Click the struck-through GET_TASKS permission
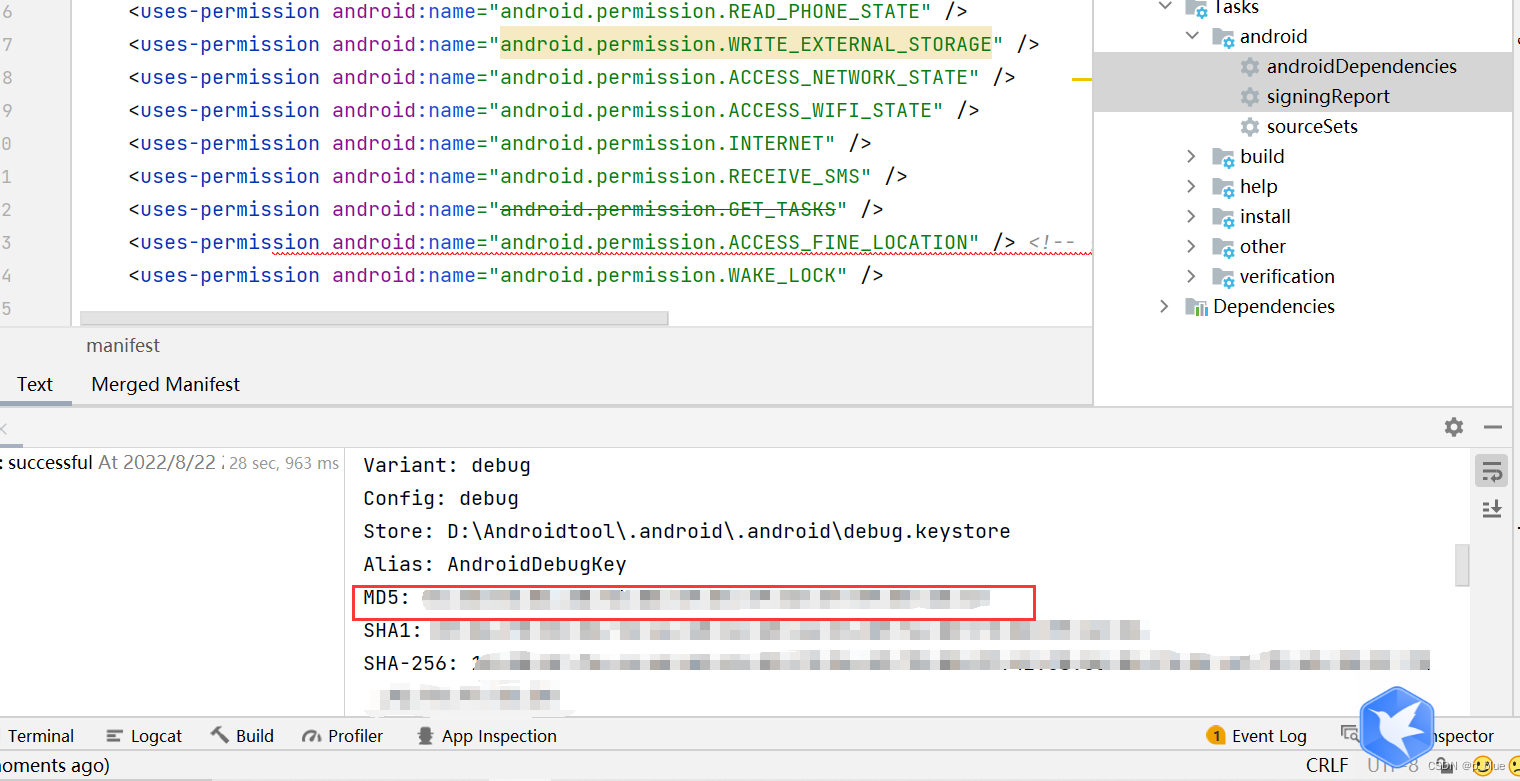Screen dimensions: 1520x781 [668, 209]
